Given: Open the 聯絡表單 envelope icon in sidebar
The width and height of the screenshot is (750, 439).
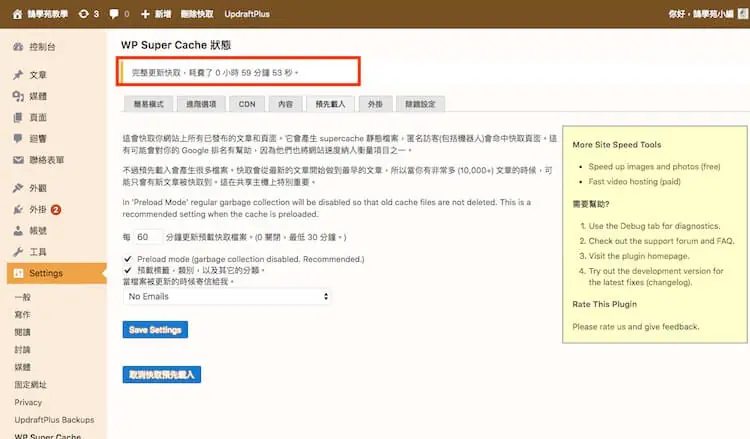Looking at the screenshot, I should pos(18,160).
